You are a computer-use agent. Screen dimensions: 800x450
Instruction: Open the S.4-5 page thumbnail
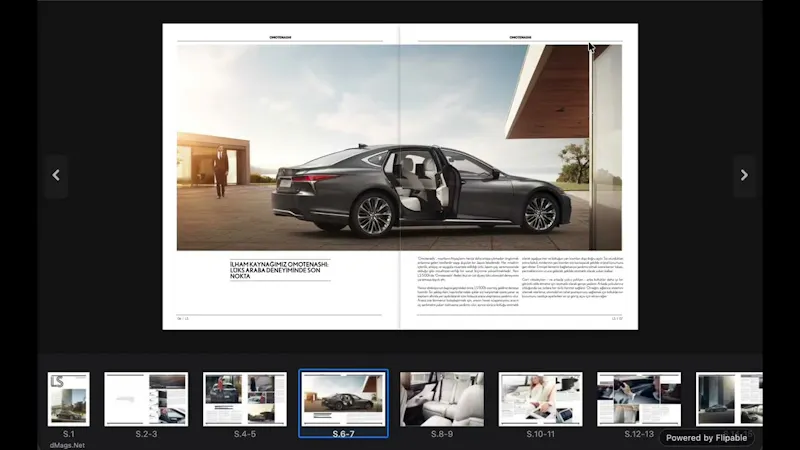(244, 399)
